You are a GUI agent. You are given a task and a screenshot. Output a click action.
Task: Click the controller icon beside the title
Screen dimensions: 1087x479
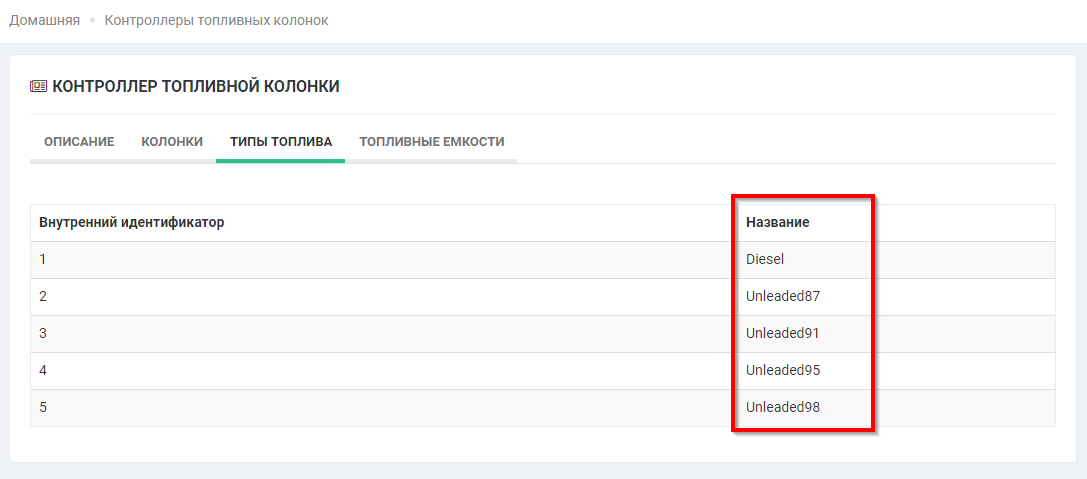38,87
